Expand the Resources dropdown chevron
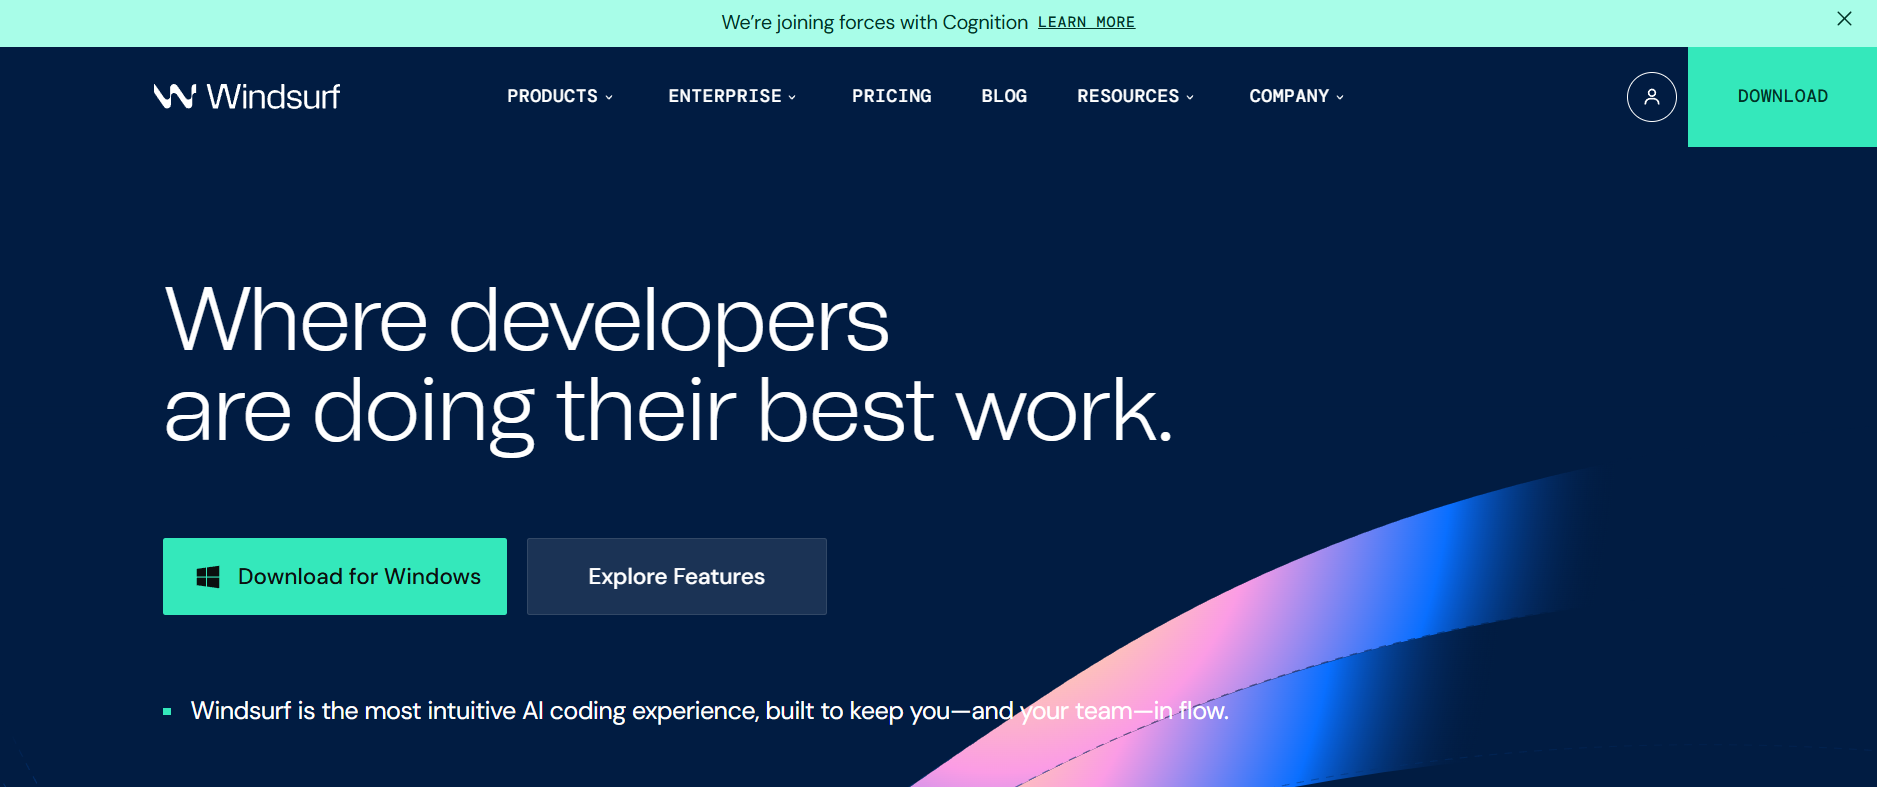 pos(1190,97)
